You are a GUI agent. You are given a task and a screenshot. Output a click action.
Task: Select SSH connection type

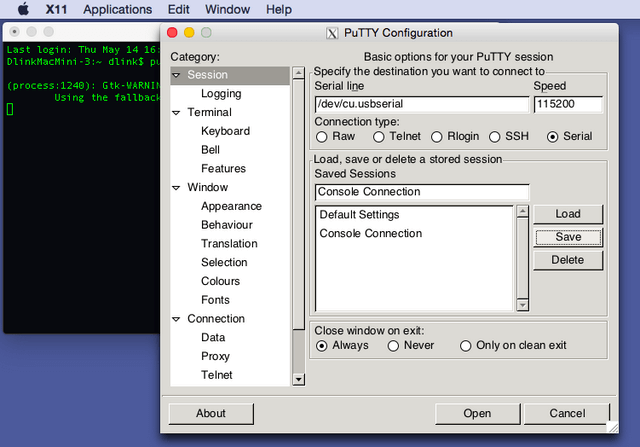click(x=495, y=137)
